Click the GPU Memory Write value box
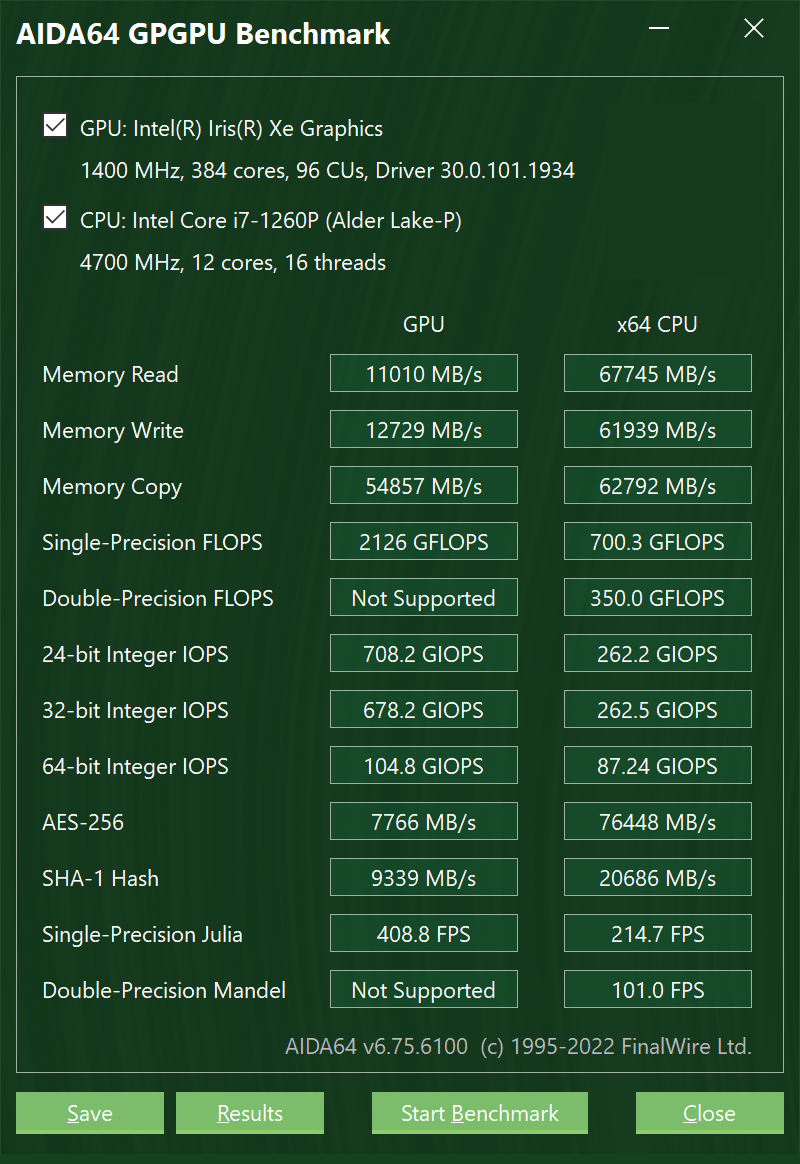800x1164 pixels. [x=424, y=430]
